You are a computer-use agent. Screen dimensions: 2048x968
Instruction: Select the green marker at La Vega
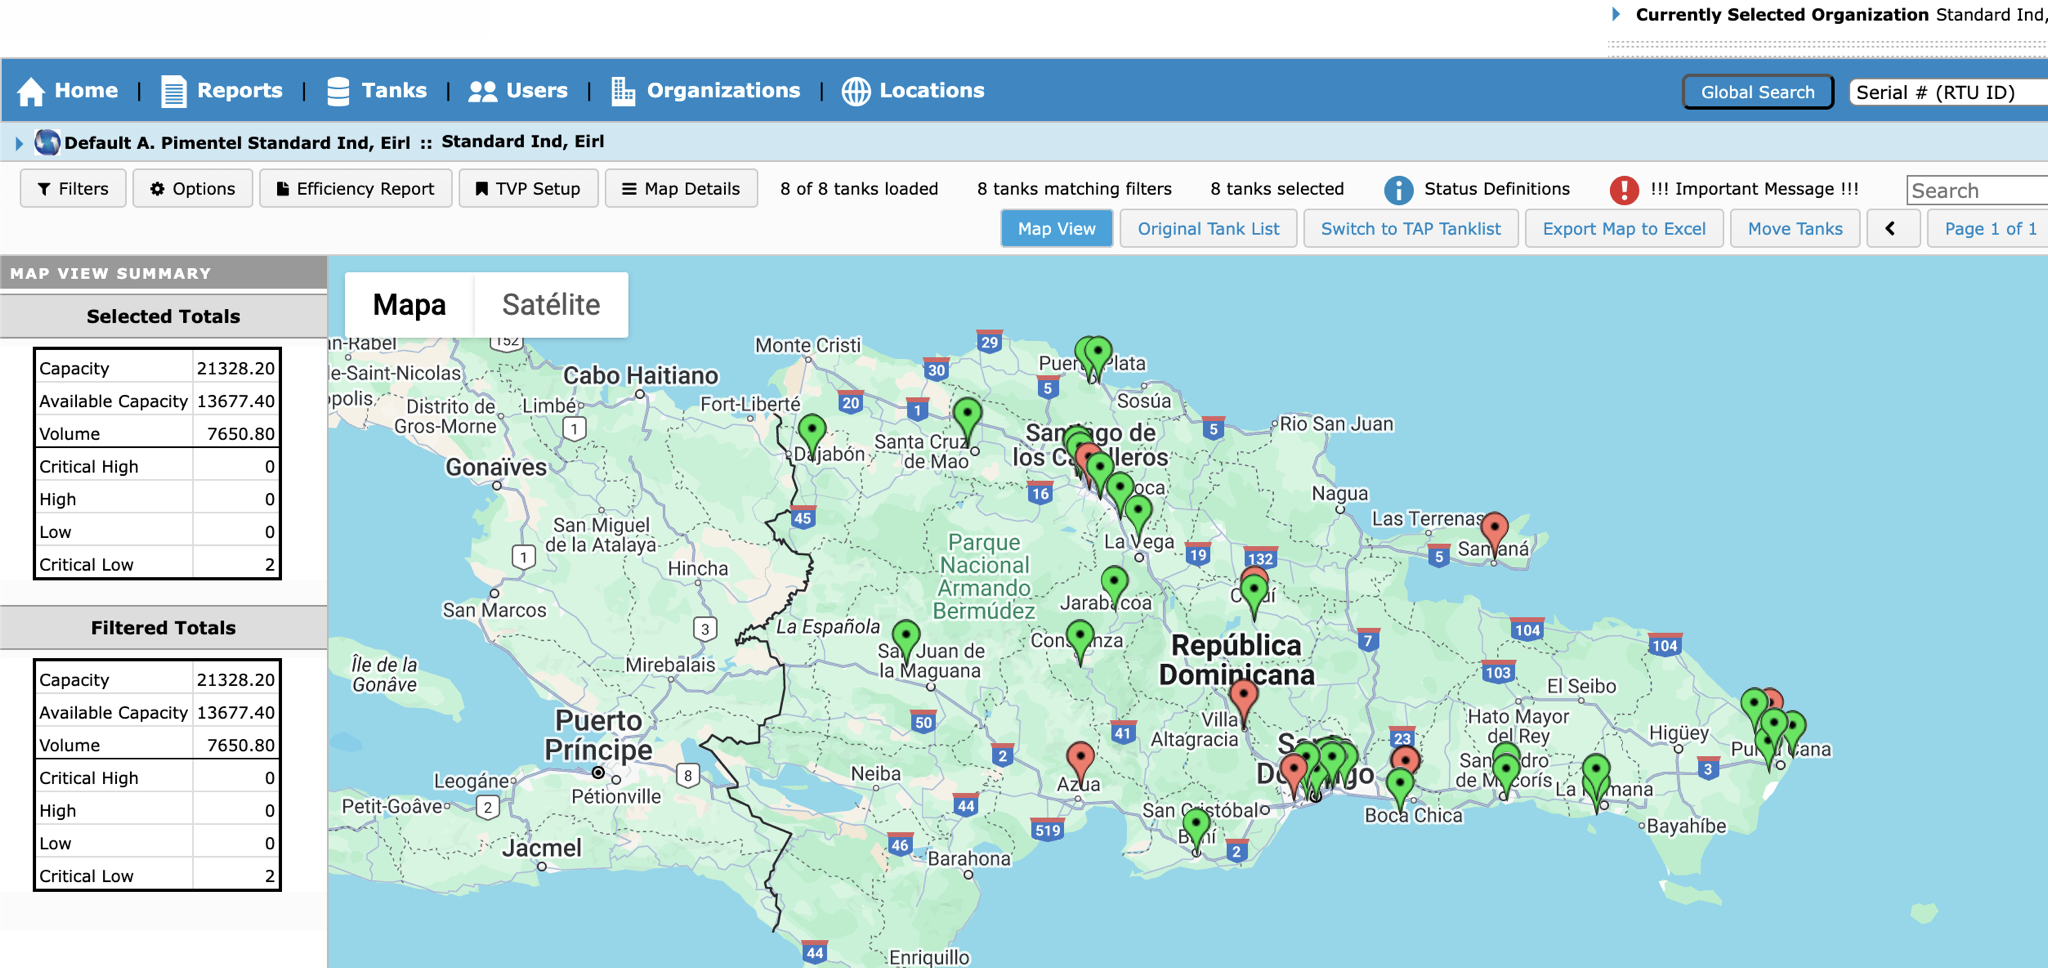1138,516
